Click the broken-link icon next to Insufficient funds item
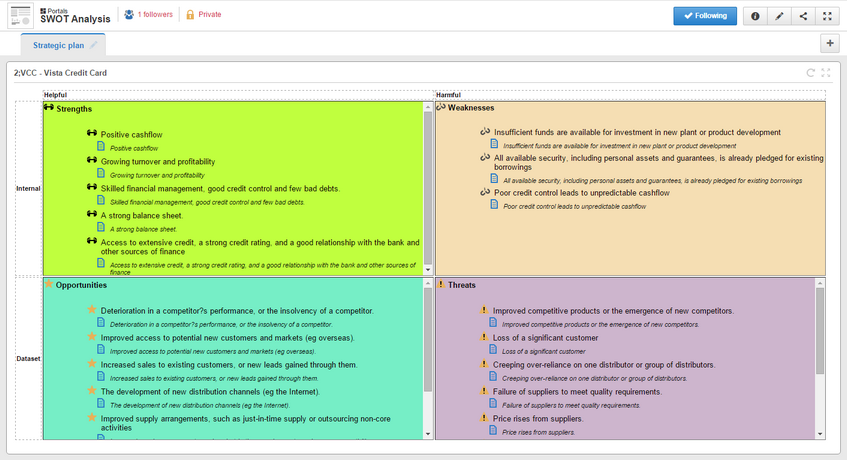 click(485, 131)
